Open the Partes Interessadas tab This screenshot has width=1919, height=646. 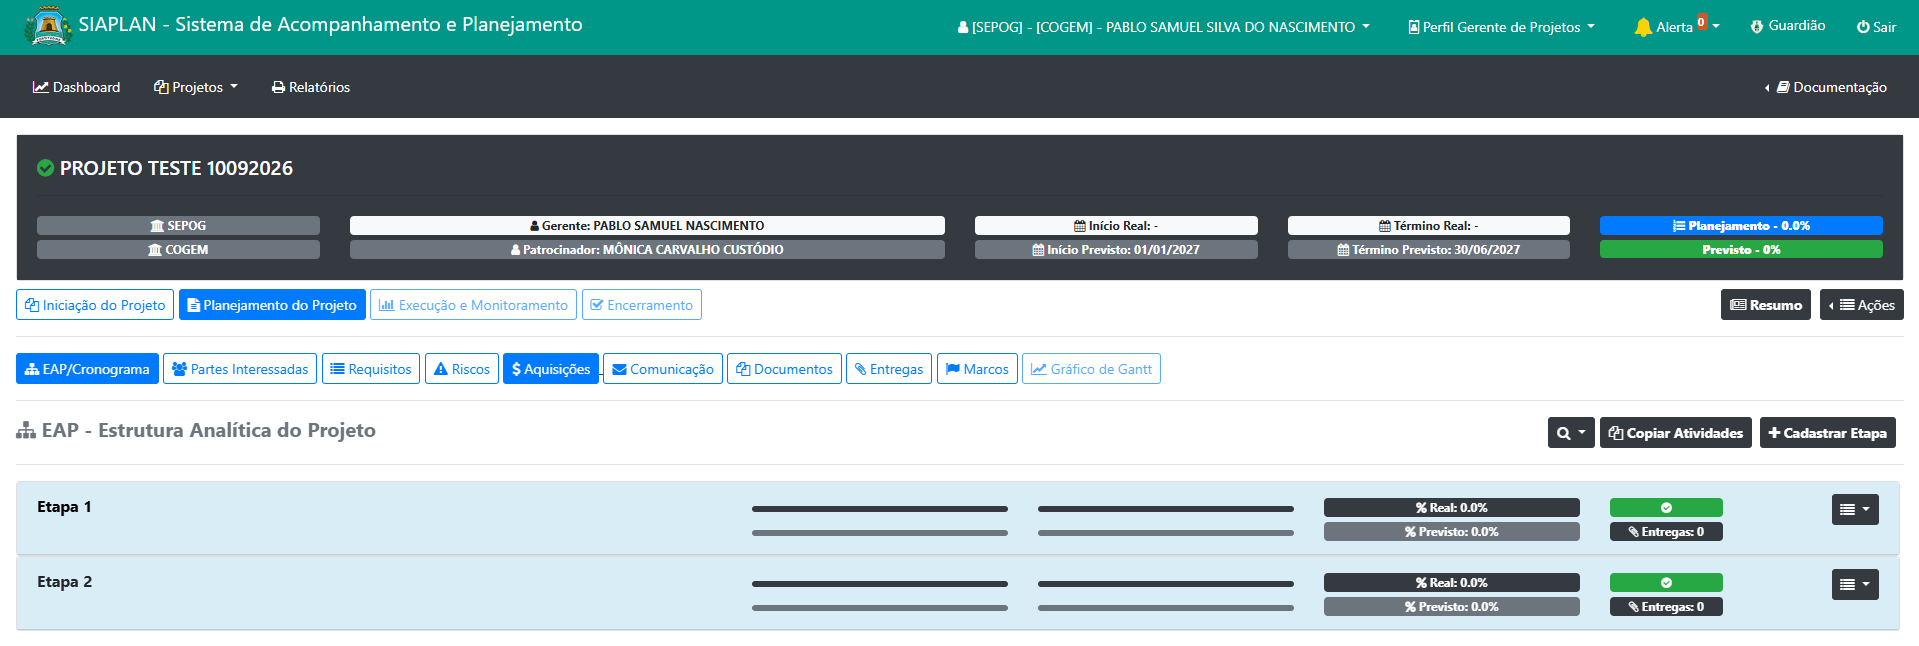tap(240, 369)
